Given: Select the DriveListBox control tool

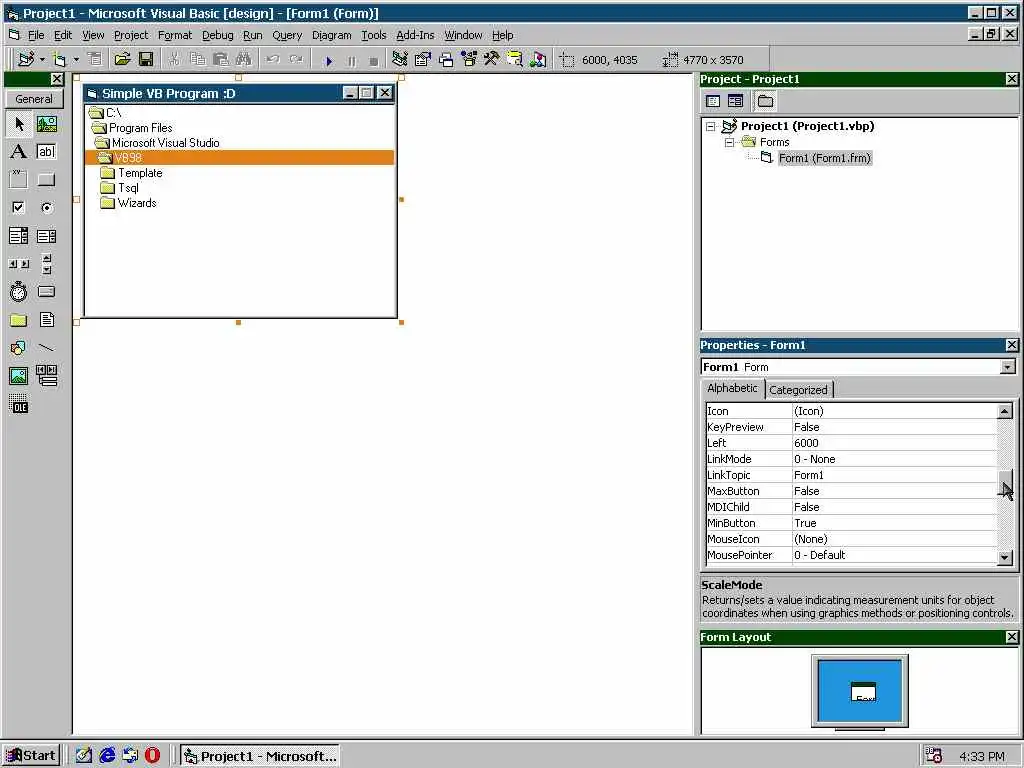Looking at the screenshot, I should [x=46, y=292].
